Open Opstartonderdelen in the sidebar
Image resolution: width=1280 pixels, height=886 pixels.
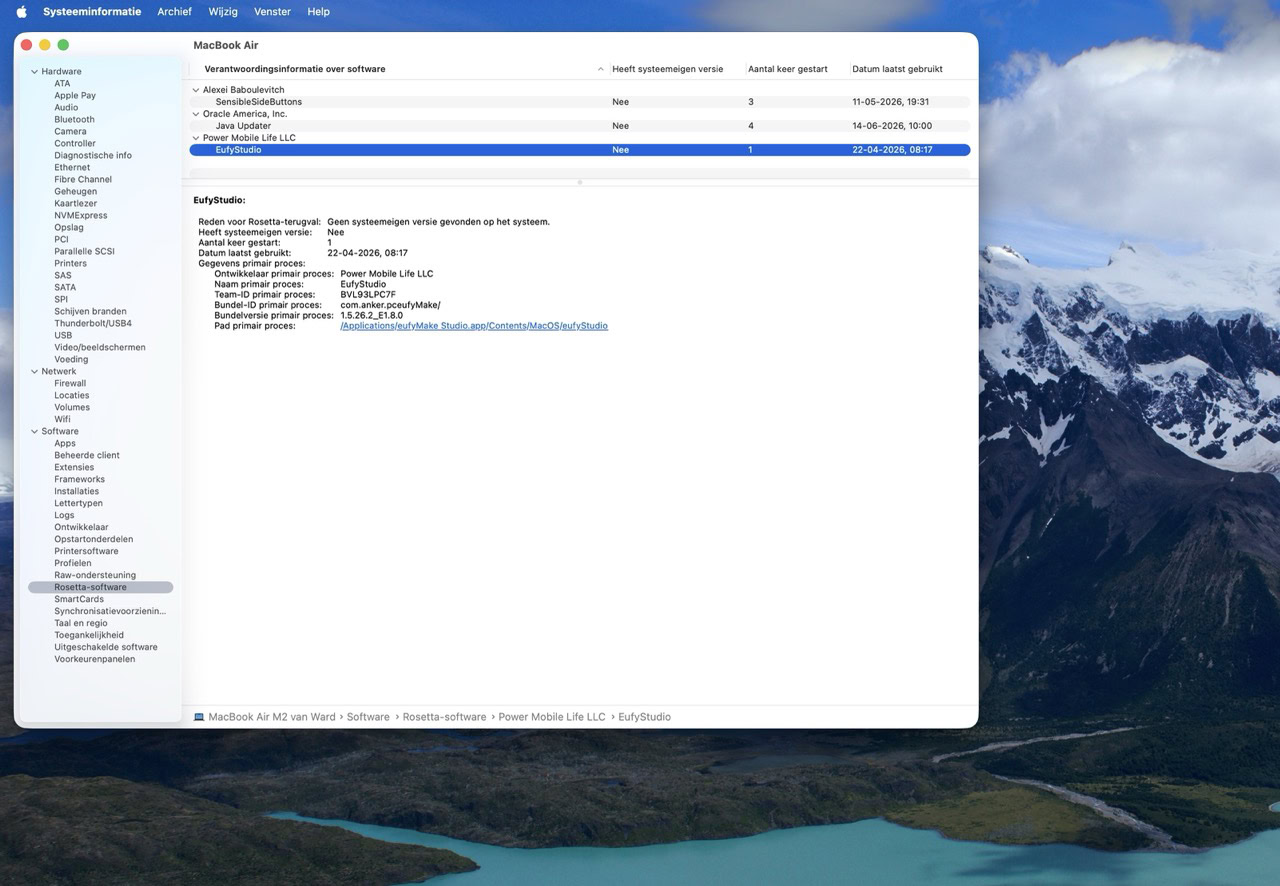(x=94, y=540)
